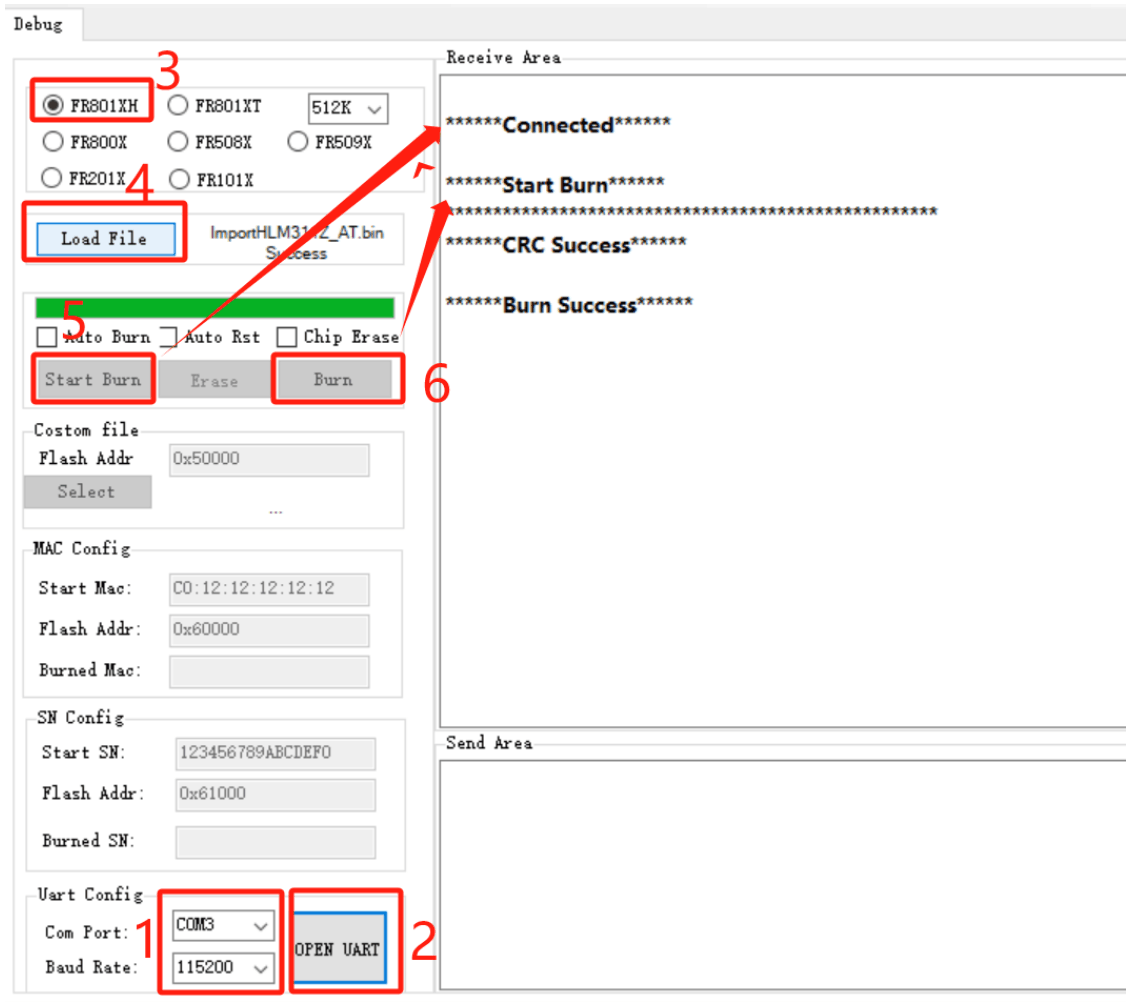1126x1002 pixels.
Task: Check the Chip Erase option
Action: pyautogui.click(x=287, y=337)
